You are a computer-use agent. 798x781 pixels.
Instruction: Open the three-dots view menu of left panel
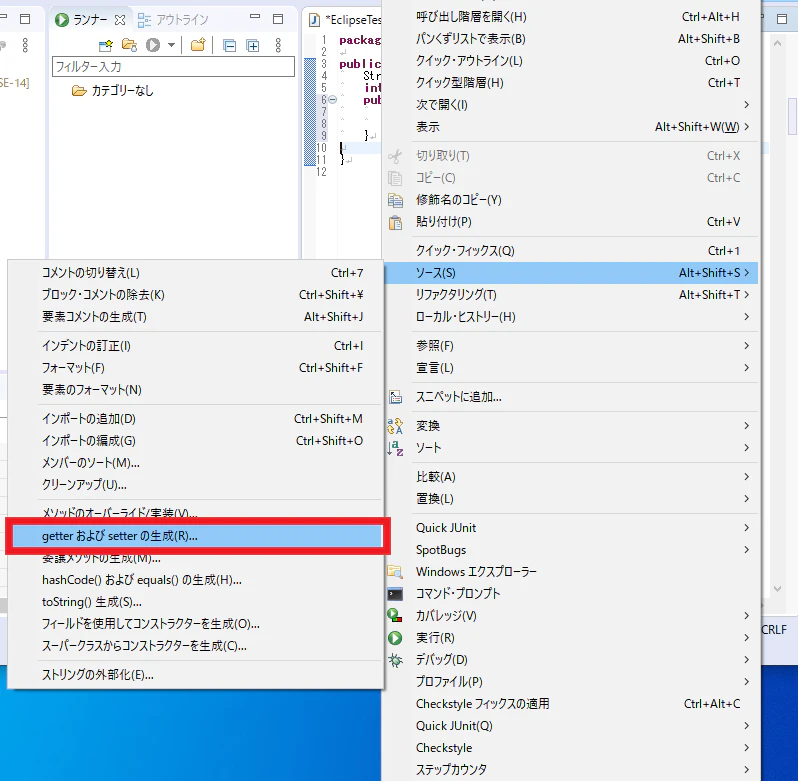(x=25, y=46)
